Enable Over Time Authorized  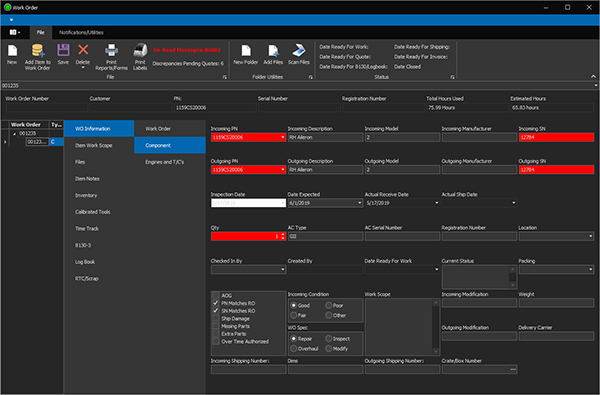[x=216, y=341]
